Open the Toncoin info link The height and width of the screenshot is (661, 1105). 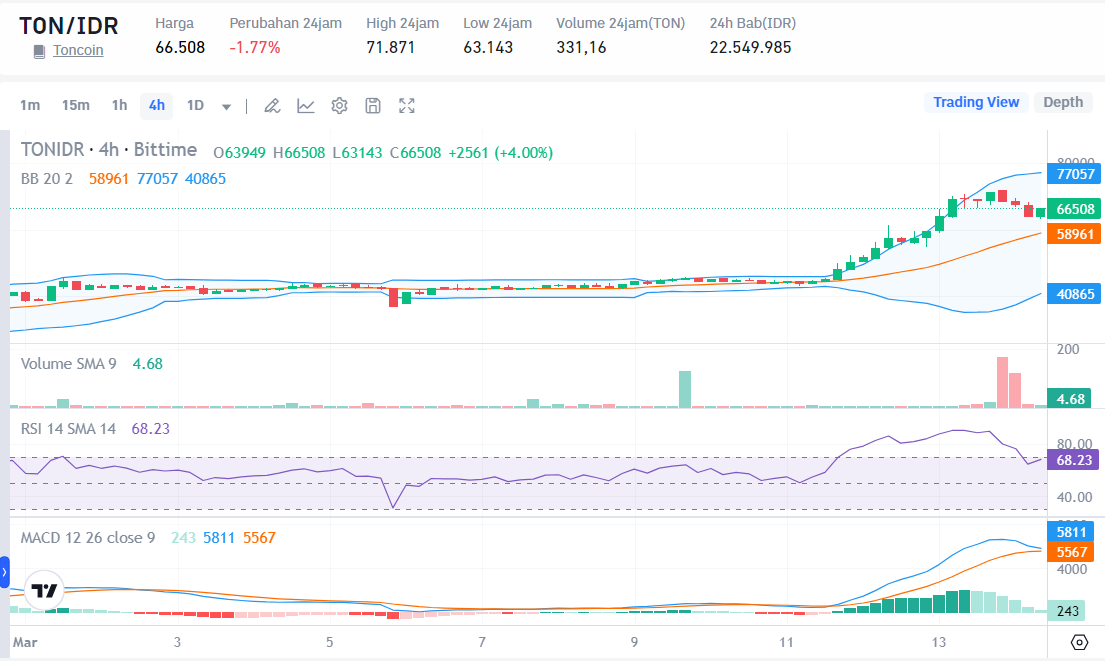78,51
